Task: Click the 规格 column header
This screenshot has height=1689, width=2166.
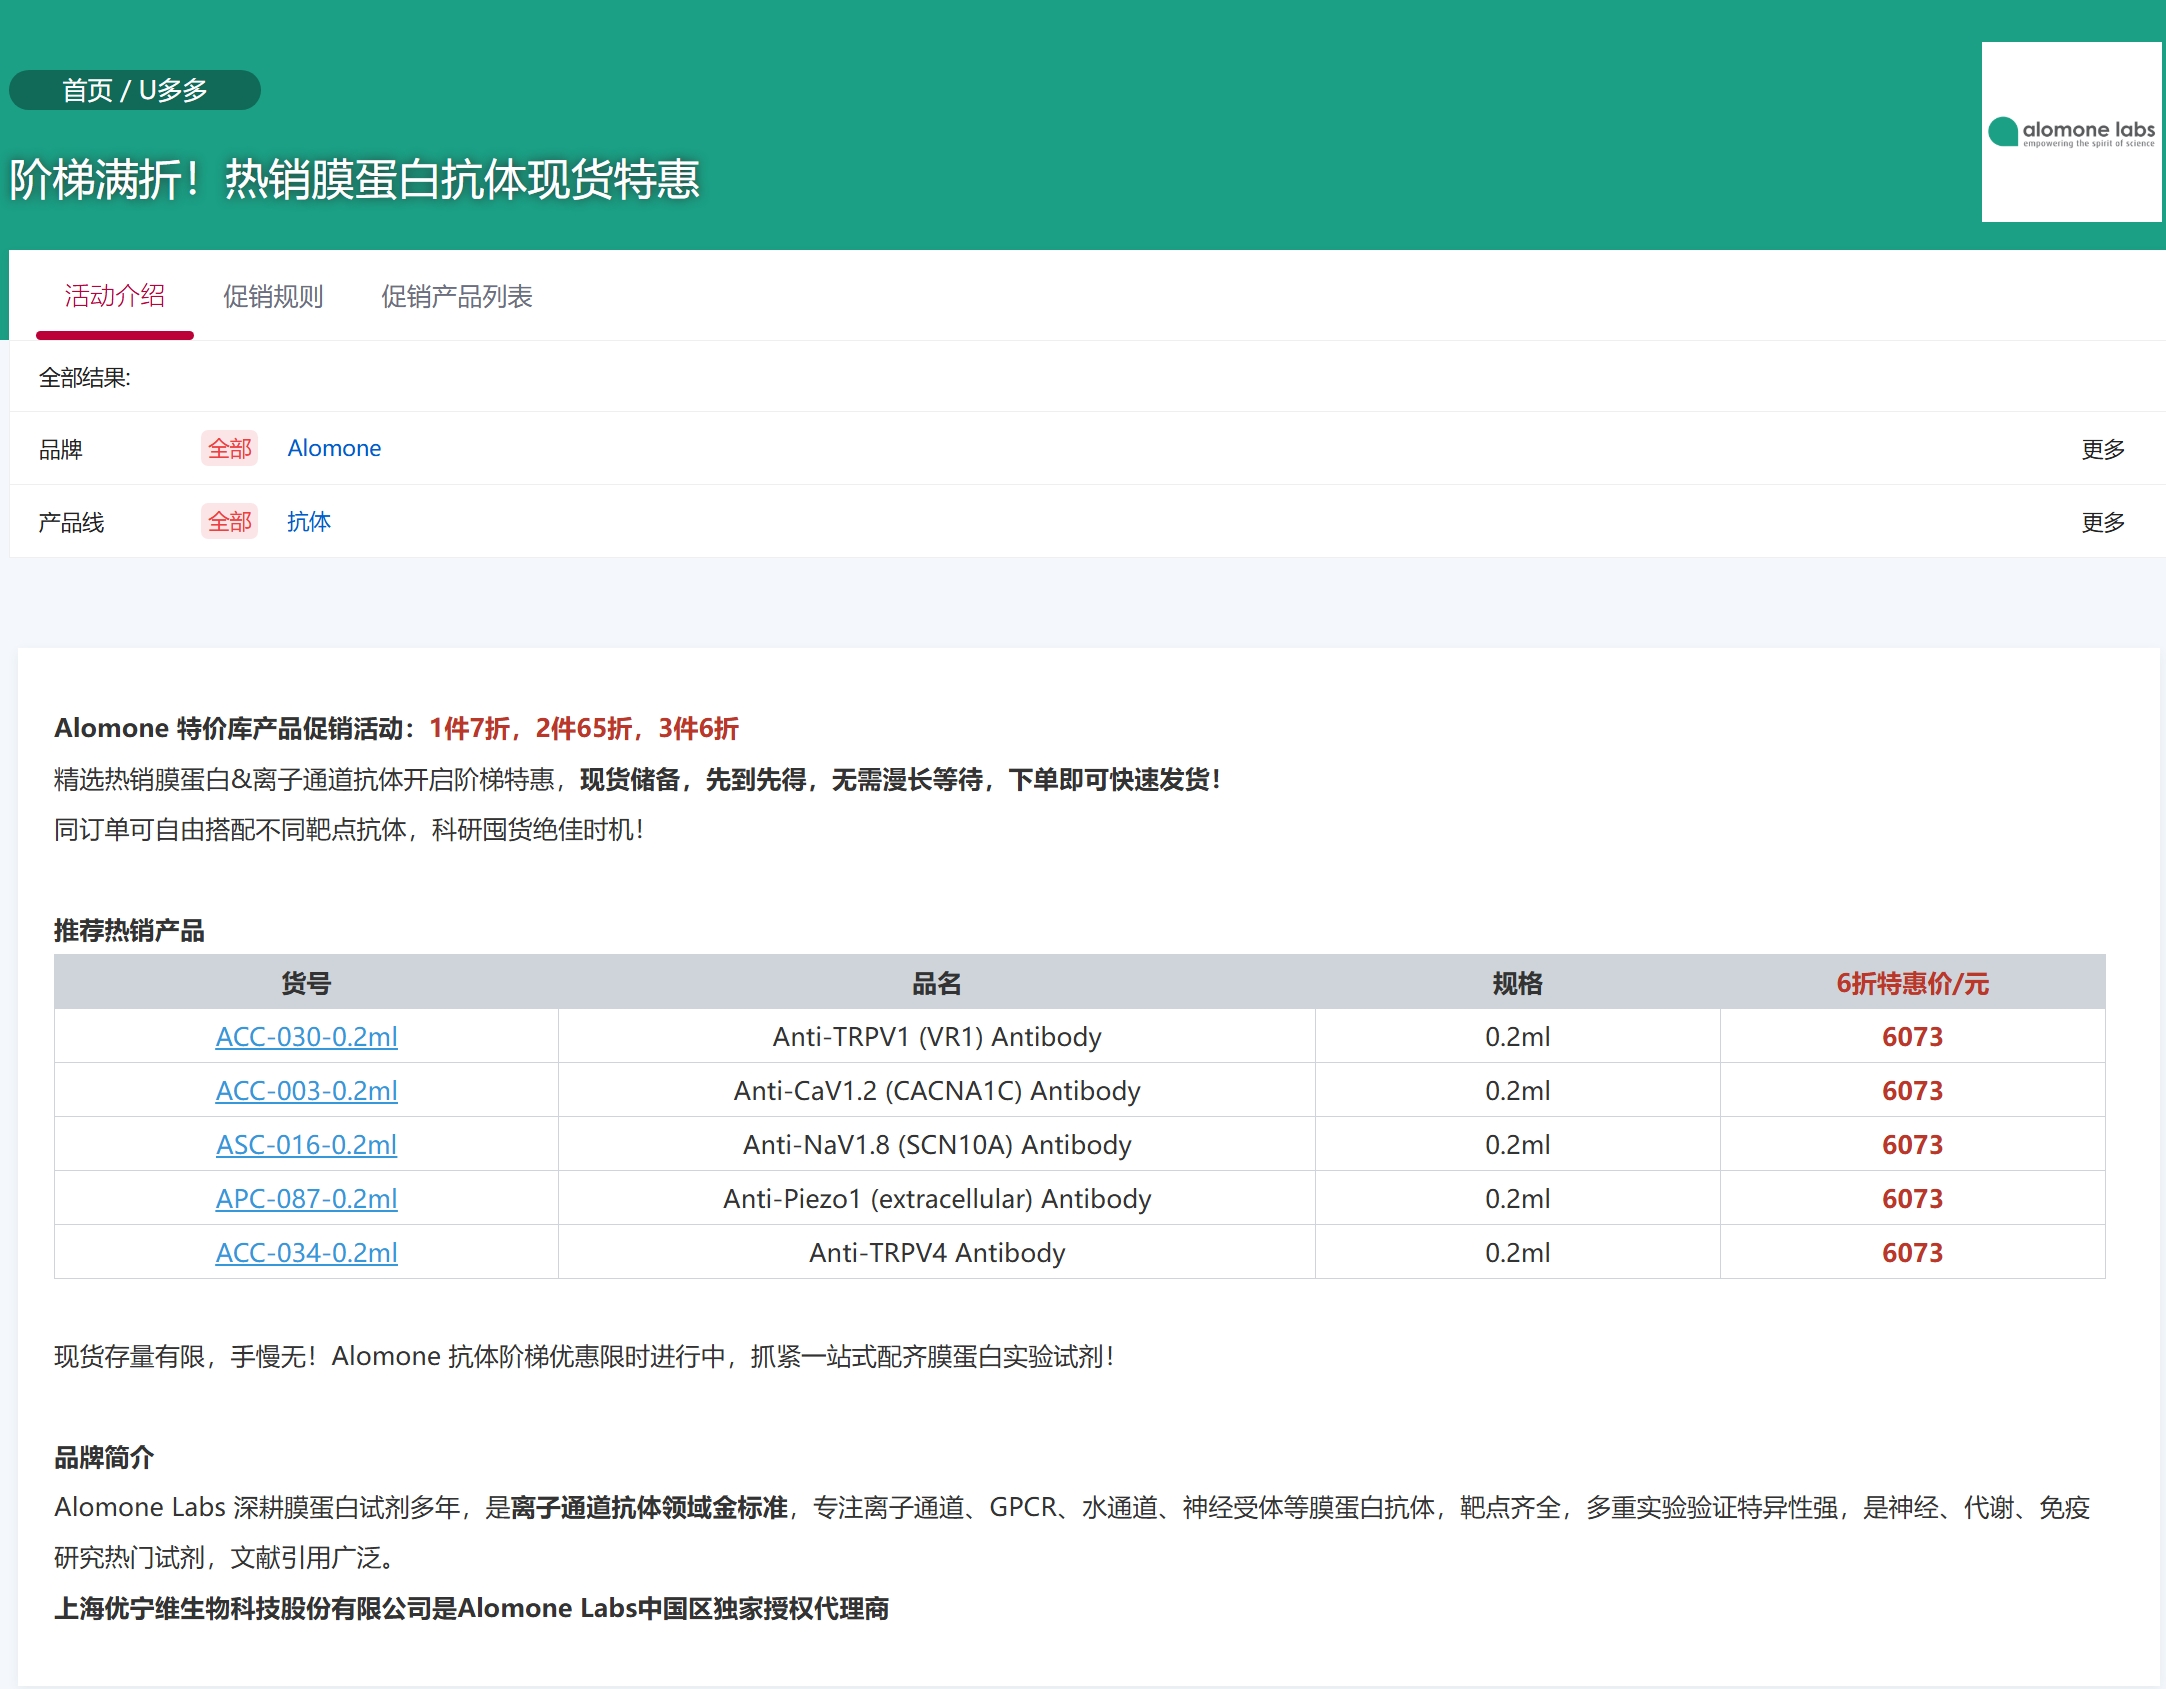Action: click(1517, 983)
